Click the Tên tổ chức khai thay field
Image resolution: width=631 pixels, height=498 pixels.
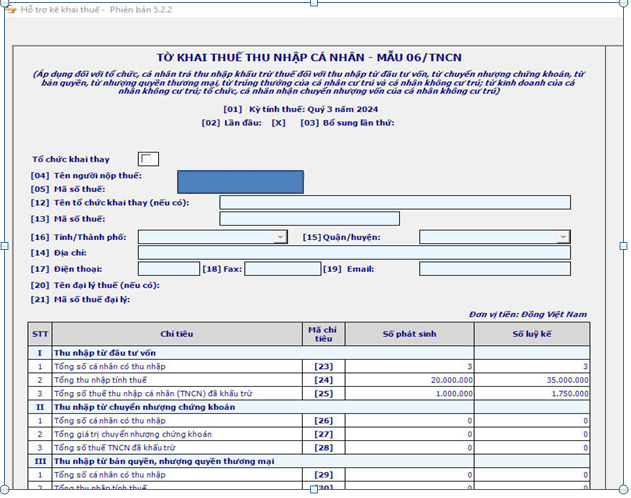(x=394, y=202)
